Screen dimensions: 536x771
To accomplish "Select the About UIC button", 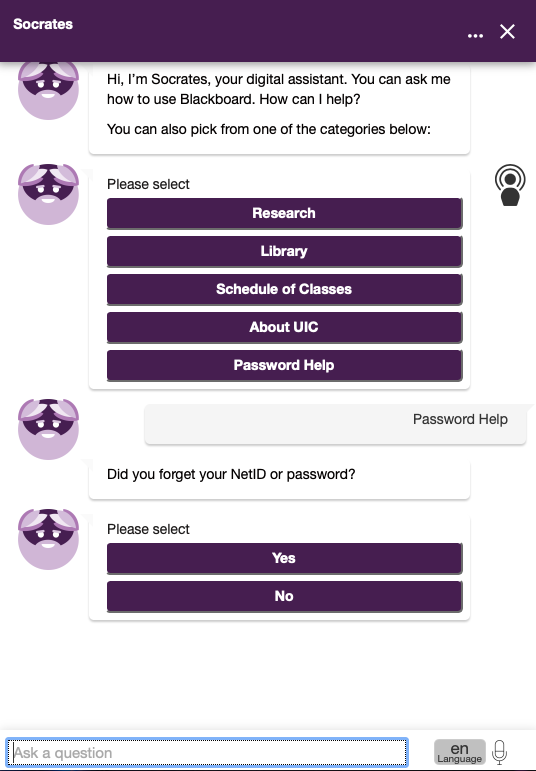I will click(x=284, y=327).
